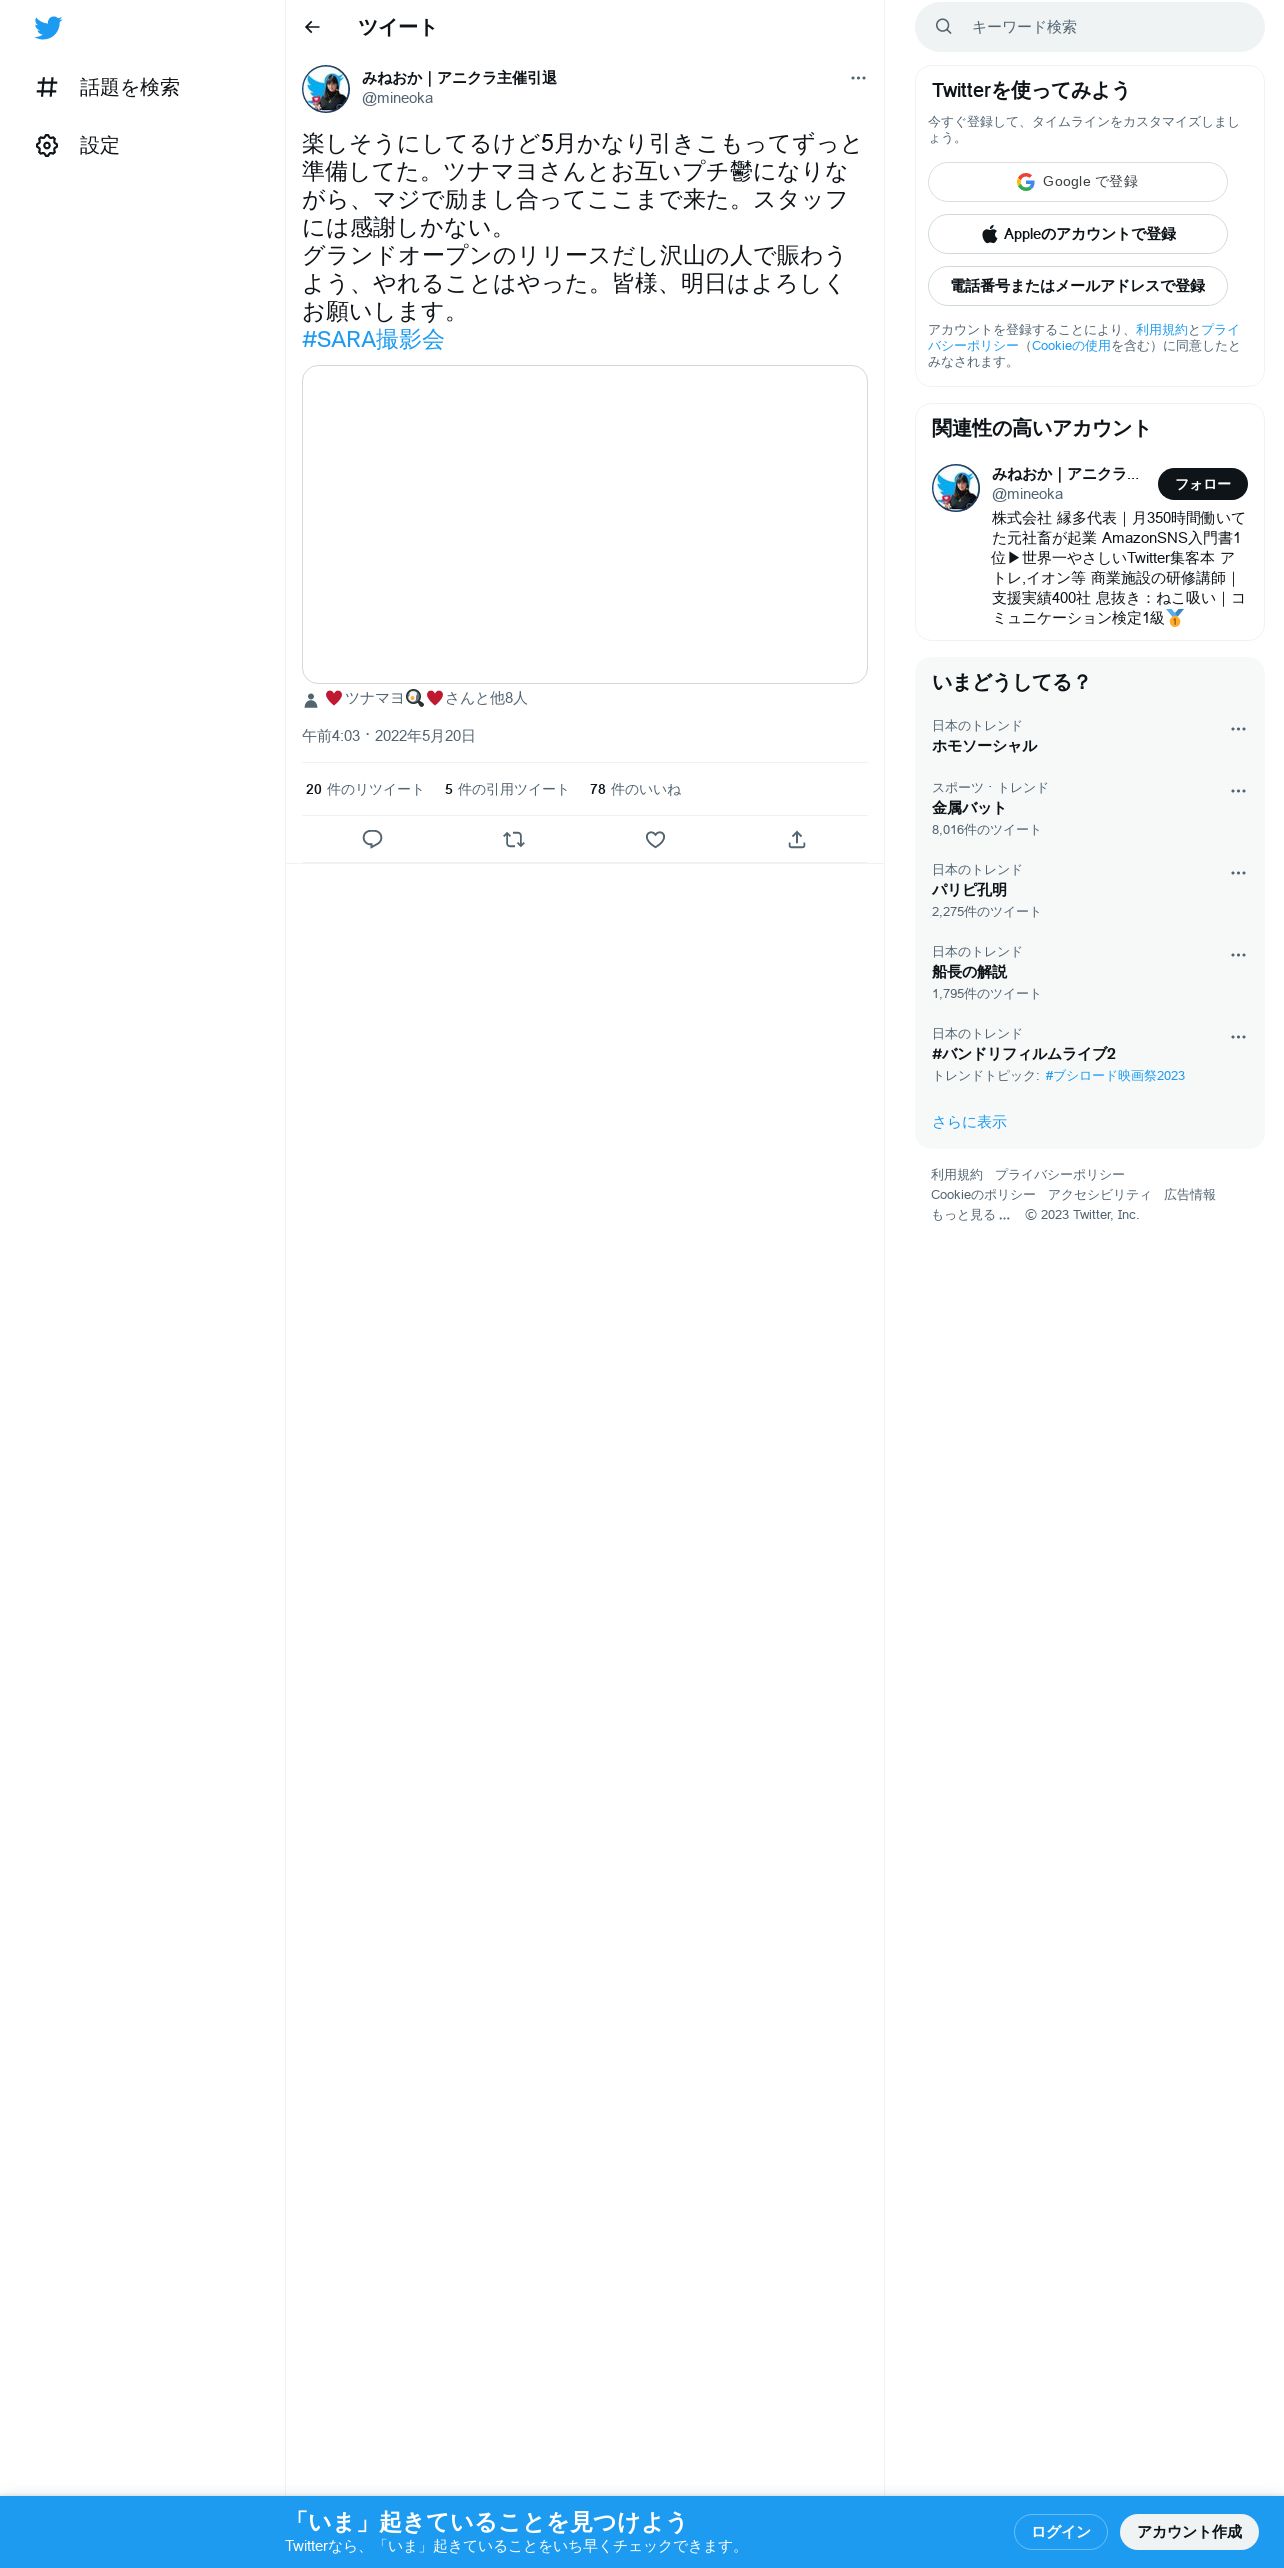Viewport: 1284px width, 2568px height.
Task: Open #ブシロード映画祭2023 trend topic link
Action: point(1115,1076)
